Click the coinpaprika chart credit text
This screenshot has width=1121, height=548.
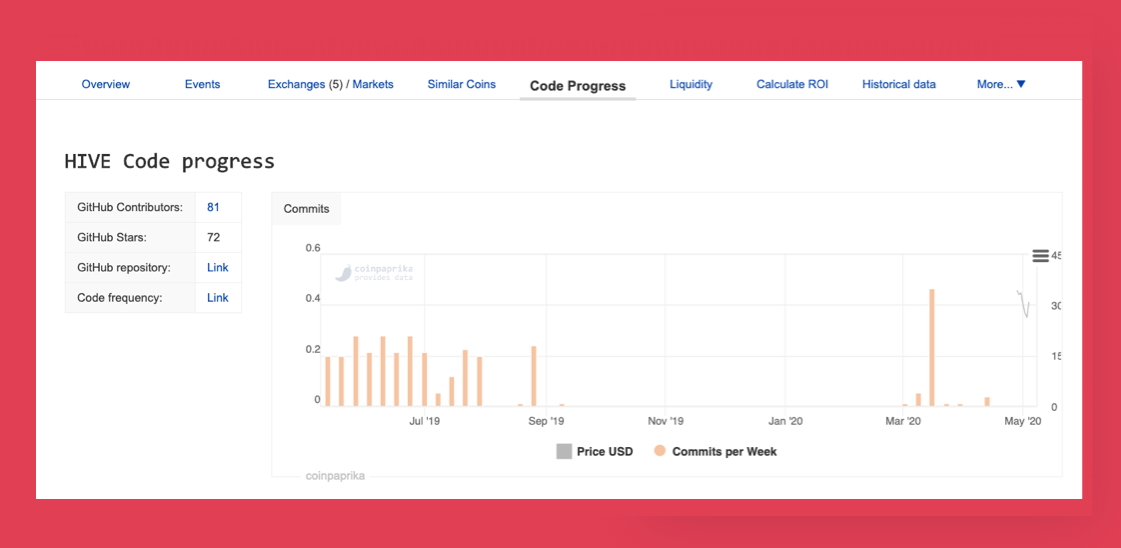coord(335,475)
